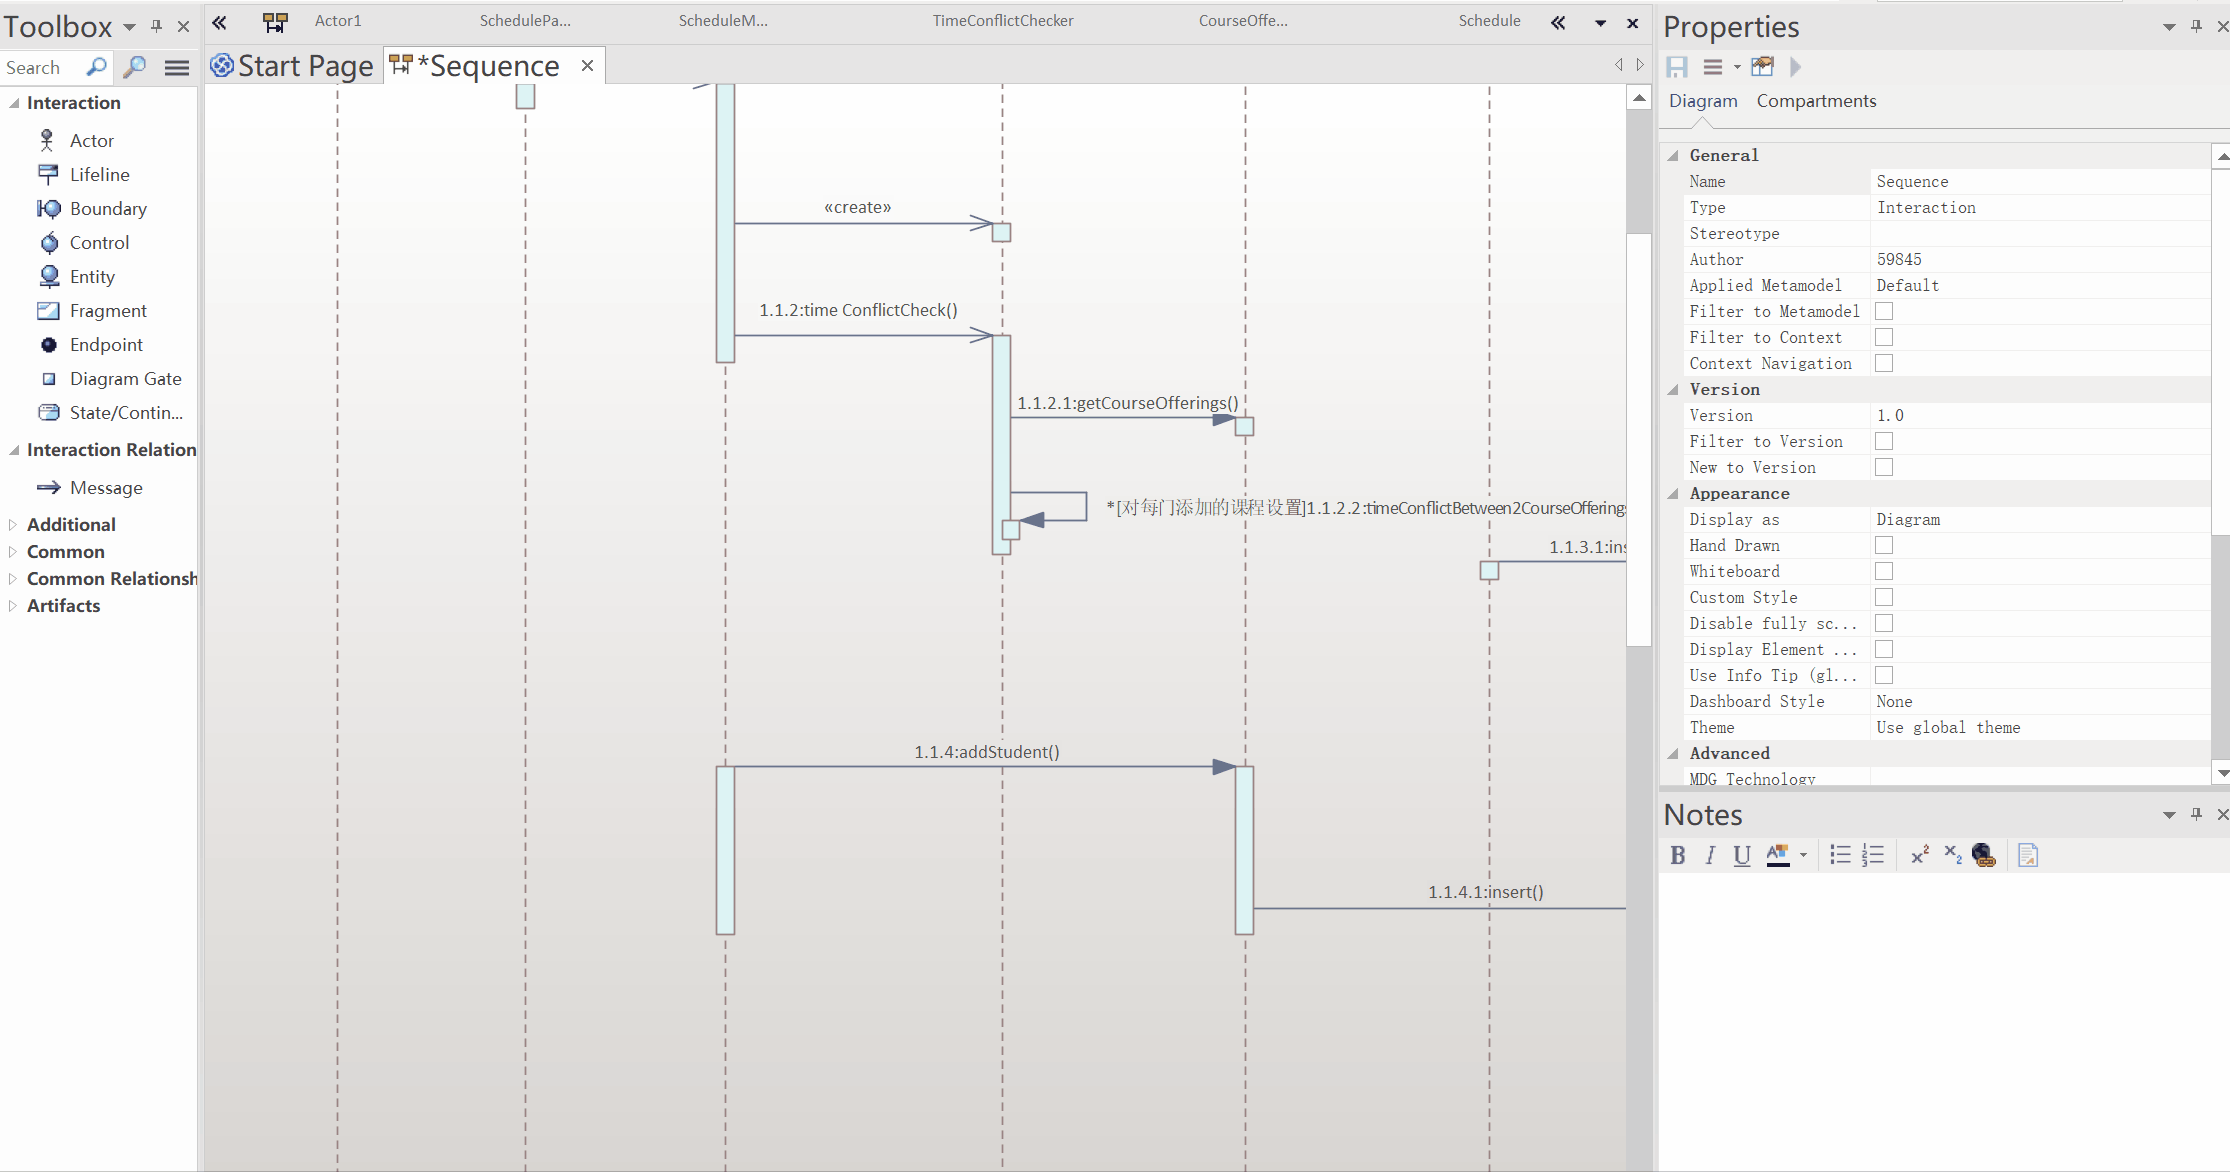
Task: Collapse the Appearance property group
Action: click(1673, 494)
